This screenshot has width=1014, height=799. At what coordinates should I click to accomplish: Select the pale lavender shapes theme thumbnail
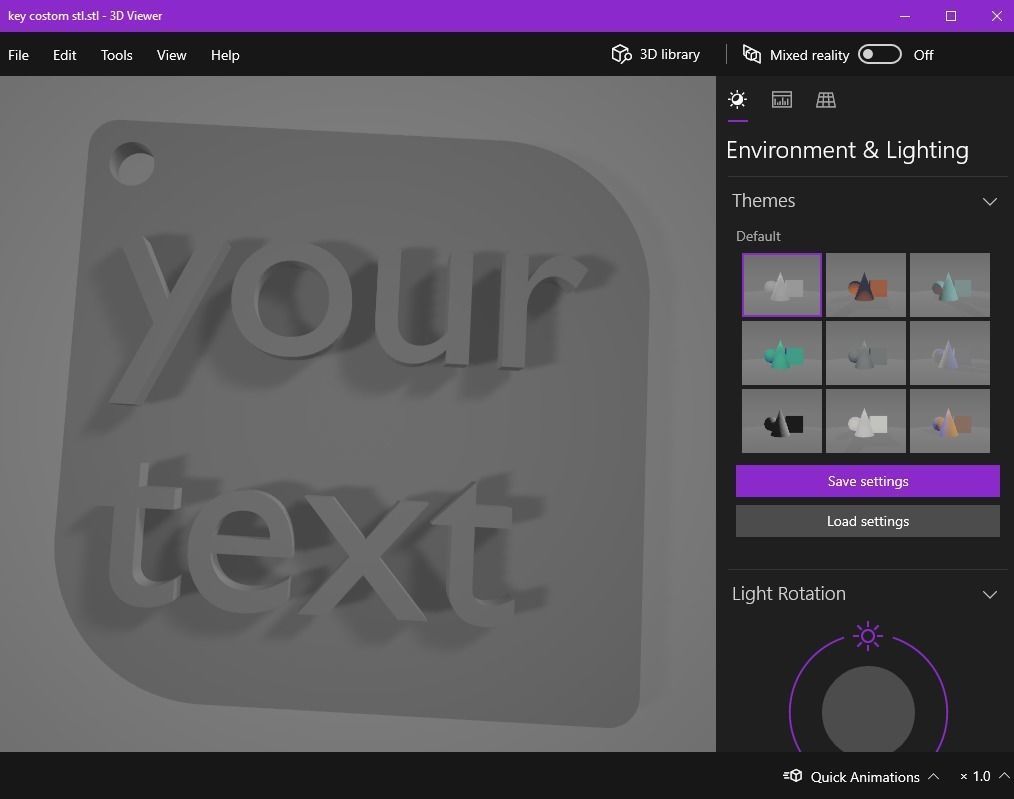pyautogui.click(x=950, y=353)
